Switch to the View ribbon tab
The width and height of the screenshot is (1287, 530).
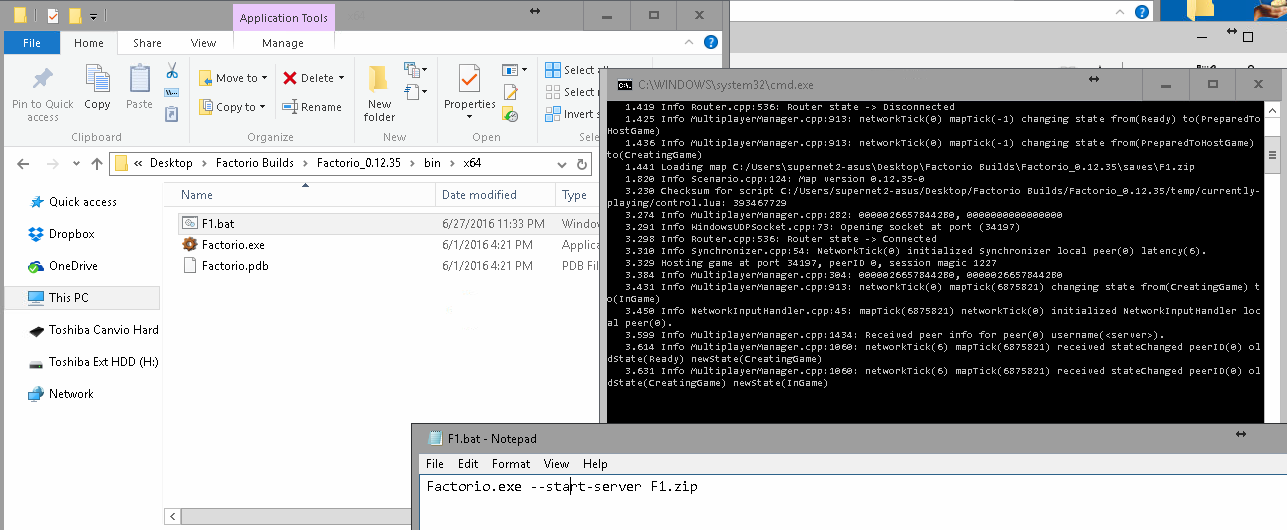(203, 43)
